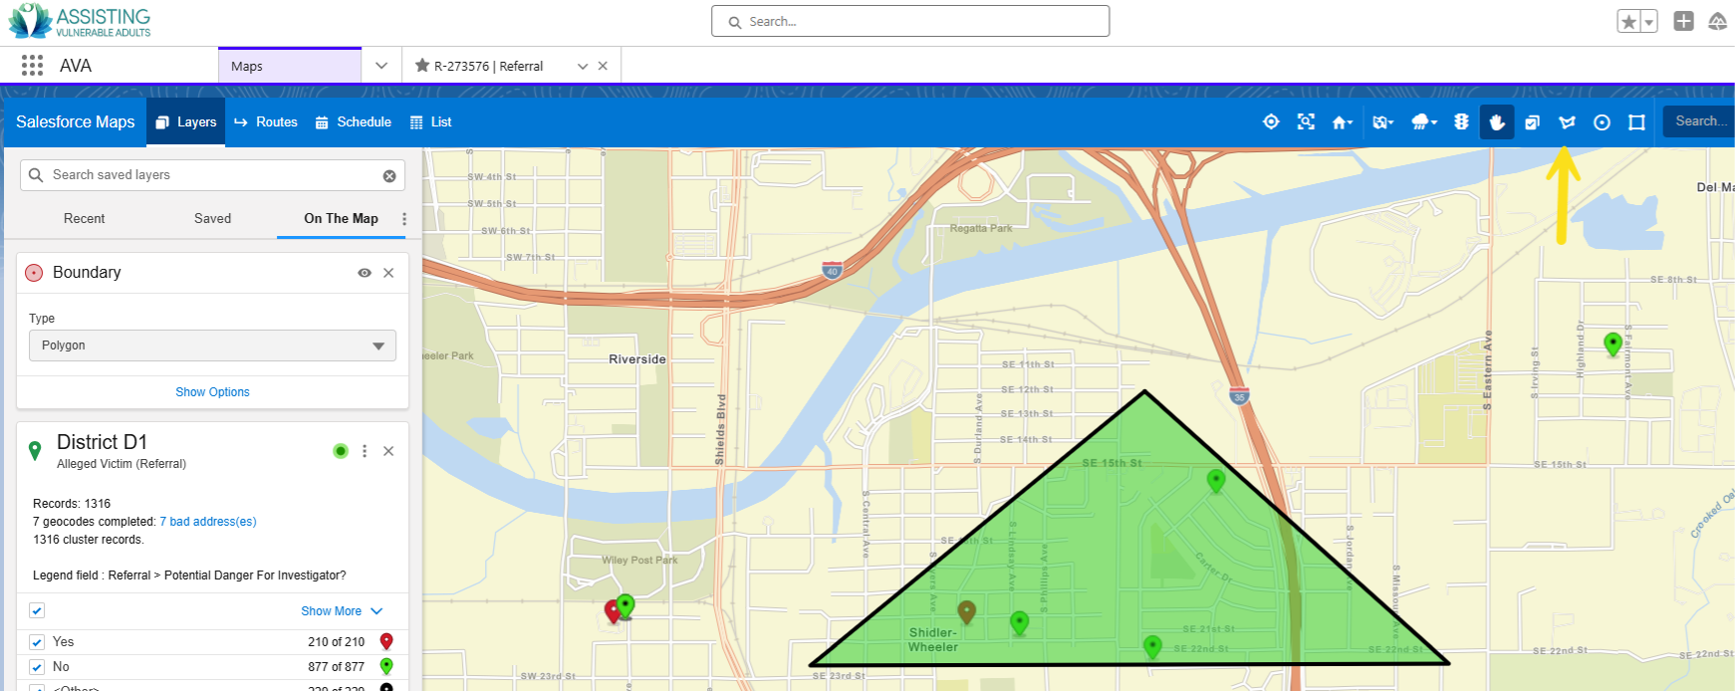
Task: Click green marker near SE 15th St
Action: 1216,482
